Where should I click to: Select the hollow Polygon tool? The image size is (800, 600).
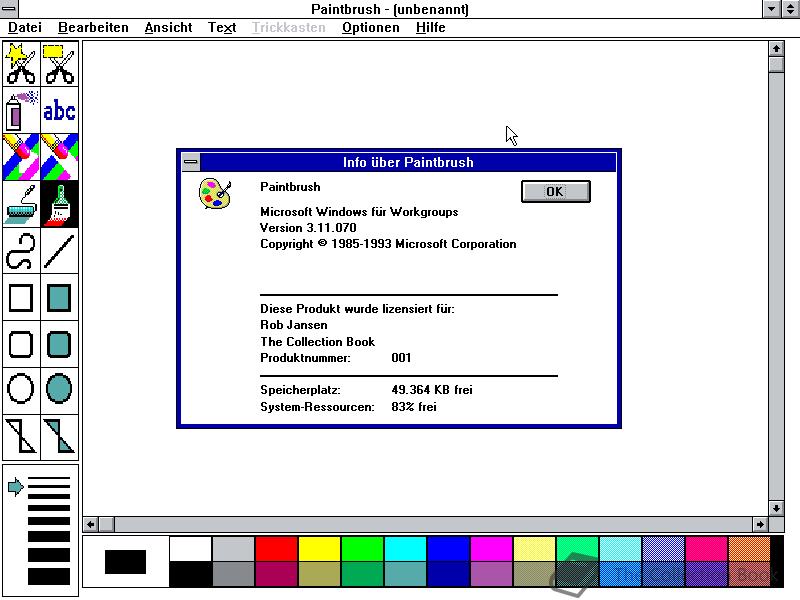(x=21, y=437)
